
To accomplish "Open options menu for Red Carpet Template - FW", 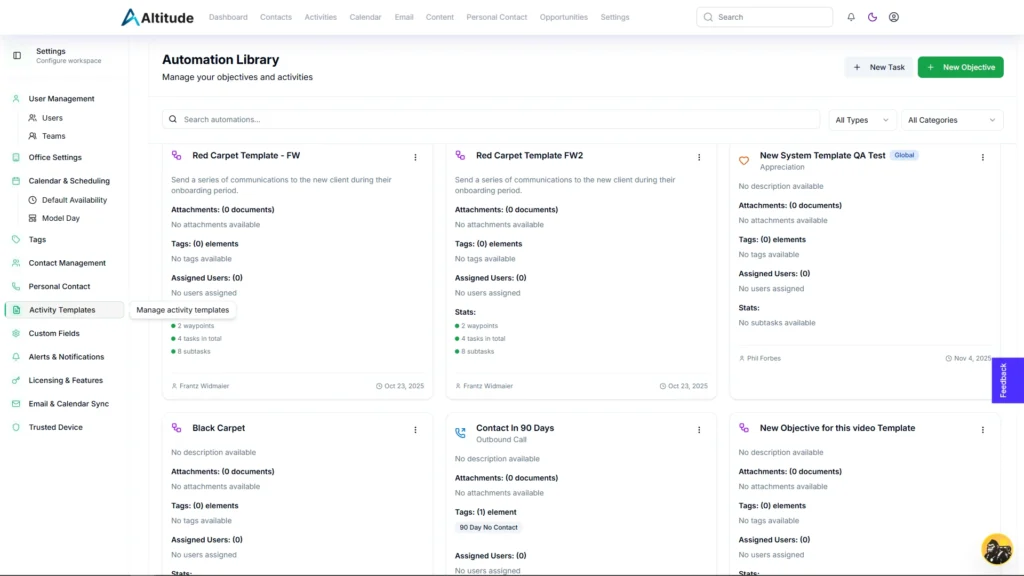I will (x=415, y=157).
